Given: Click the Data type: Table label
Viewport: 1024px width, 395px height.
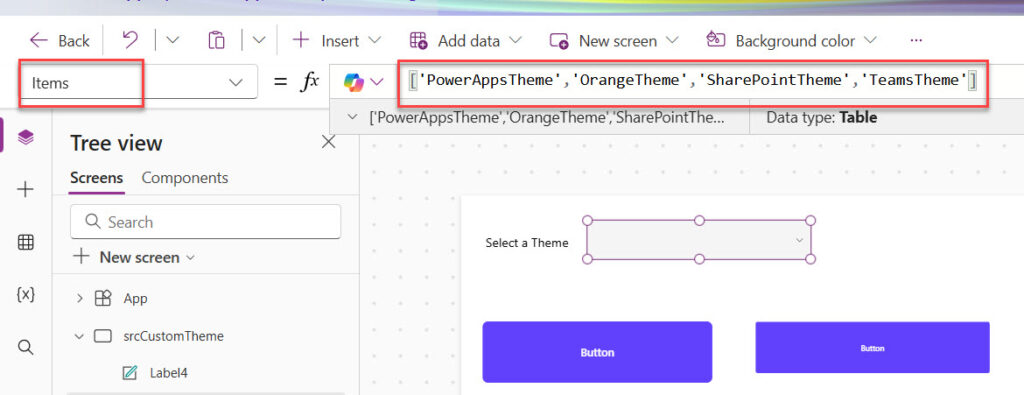Looking at the screenshot, I should pos(822,118).
